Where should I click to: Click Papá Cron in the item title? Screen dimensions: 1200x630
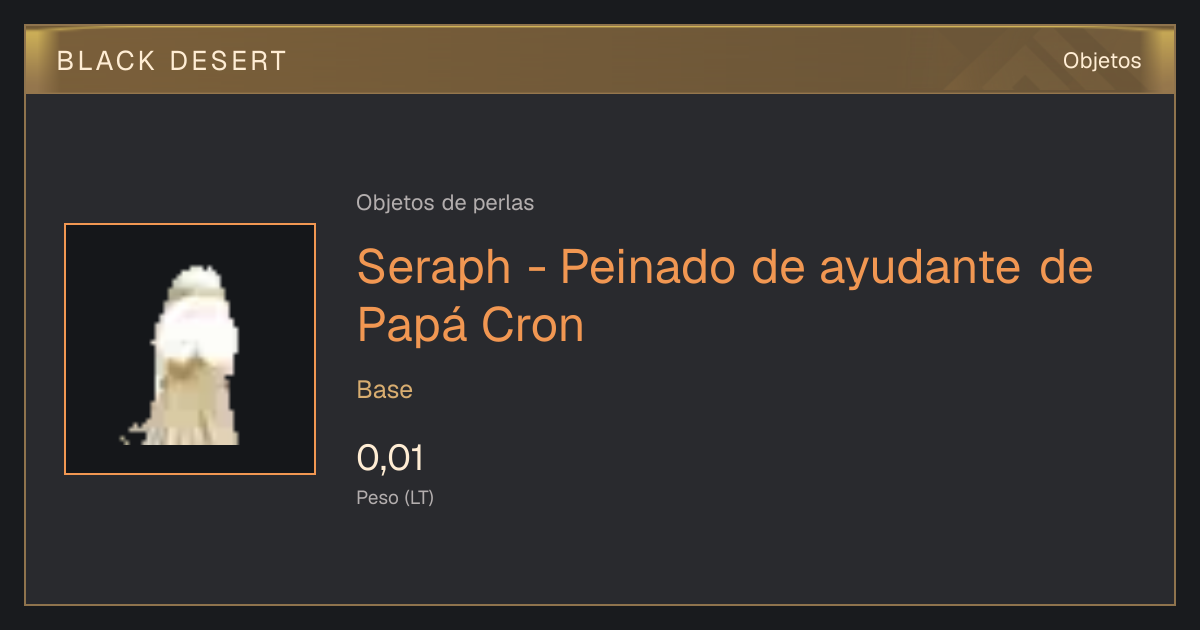point(470,325)
